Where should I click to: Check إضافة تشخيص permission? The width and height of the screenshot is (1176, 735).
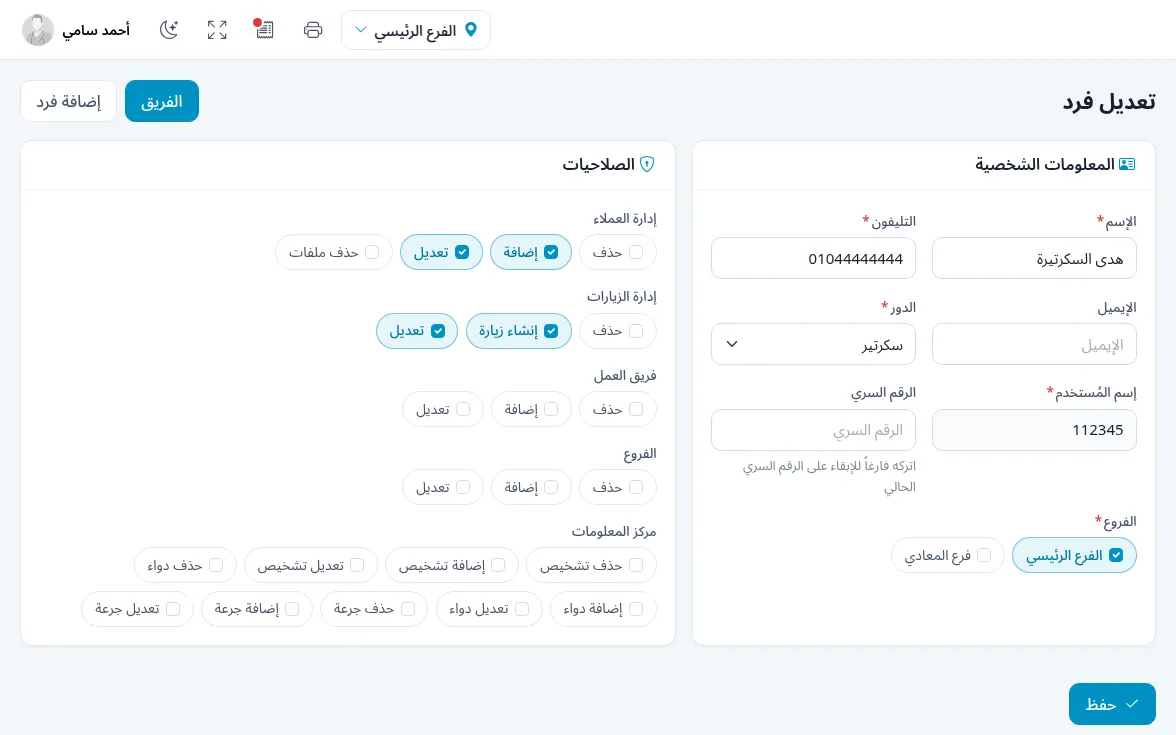coord(498,565)
